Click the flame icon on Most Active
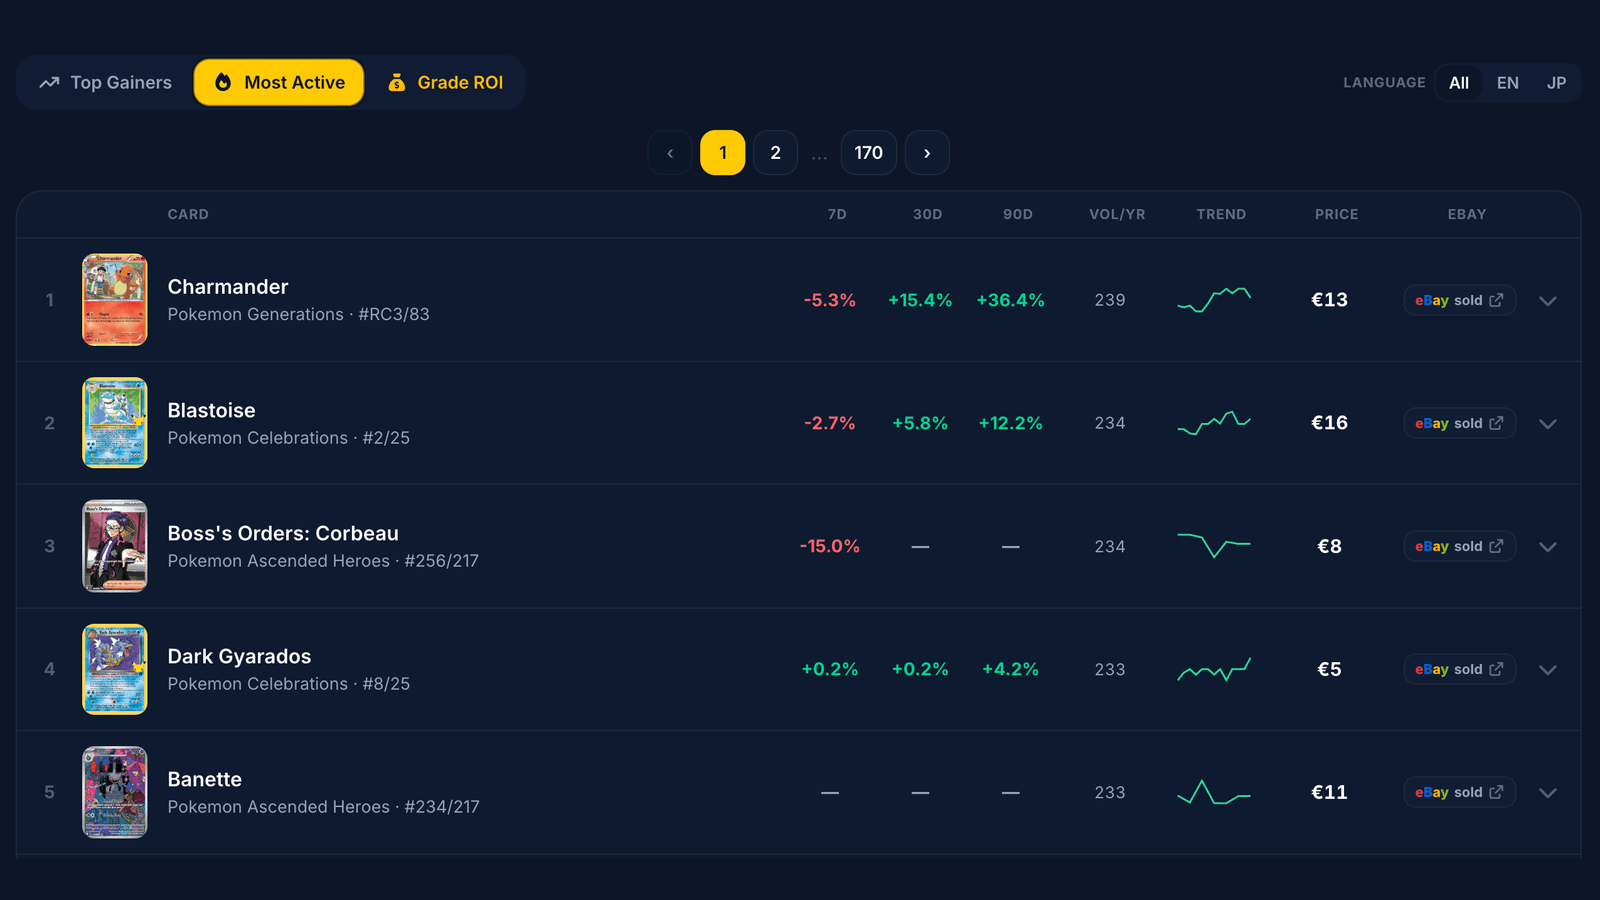 (x=223, y=82)
